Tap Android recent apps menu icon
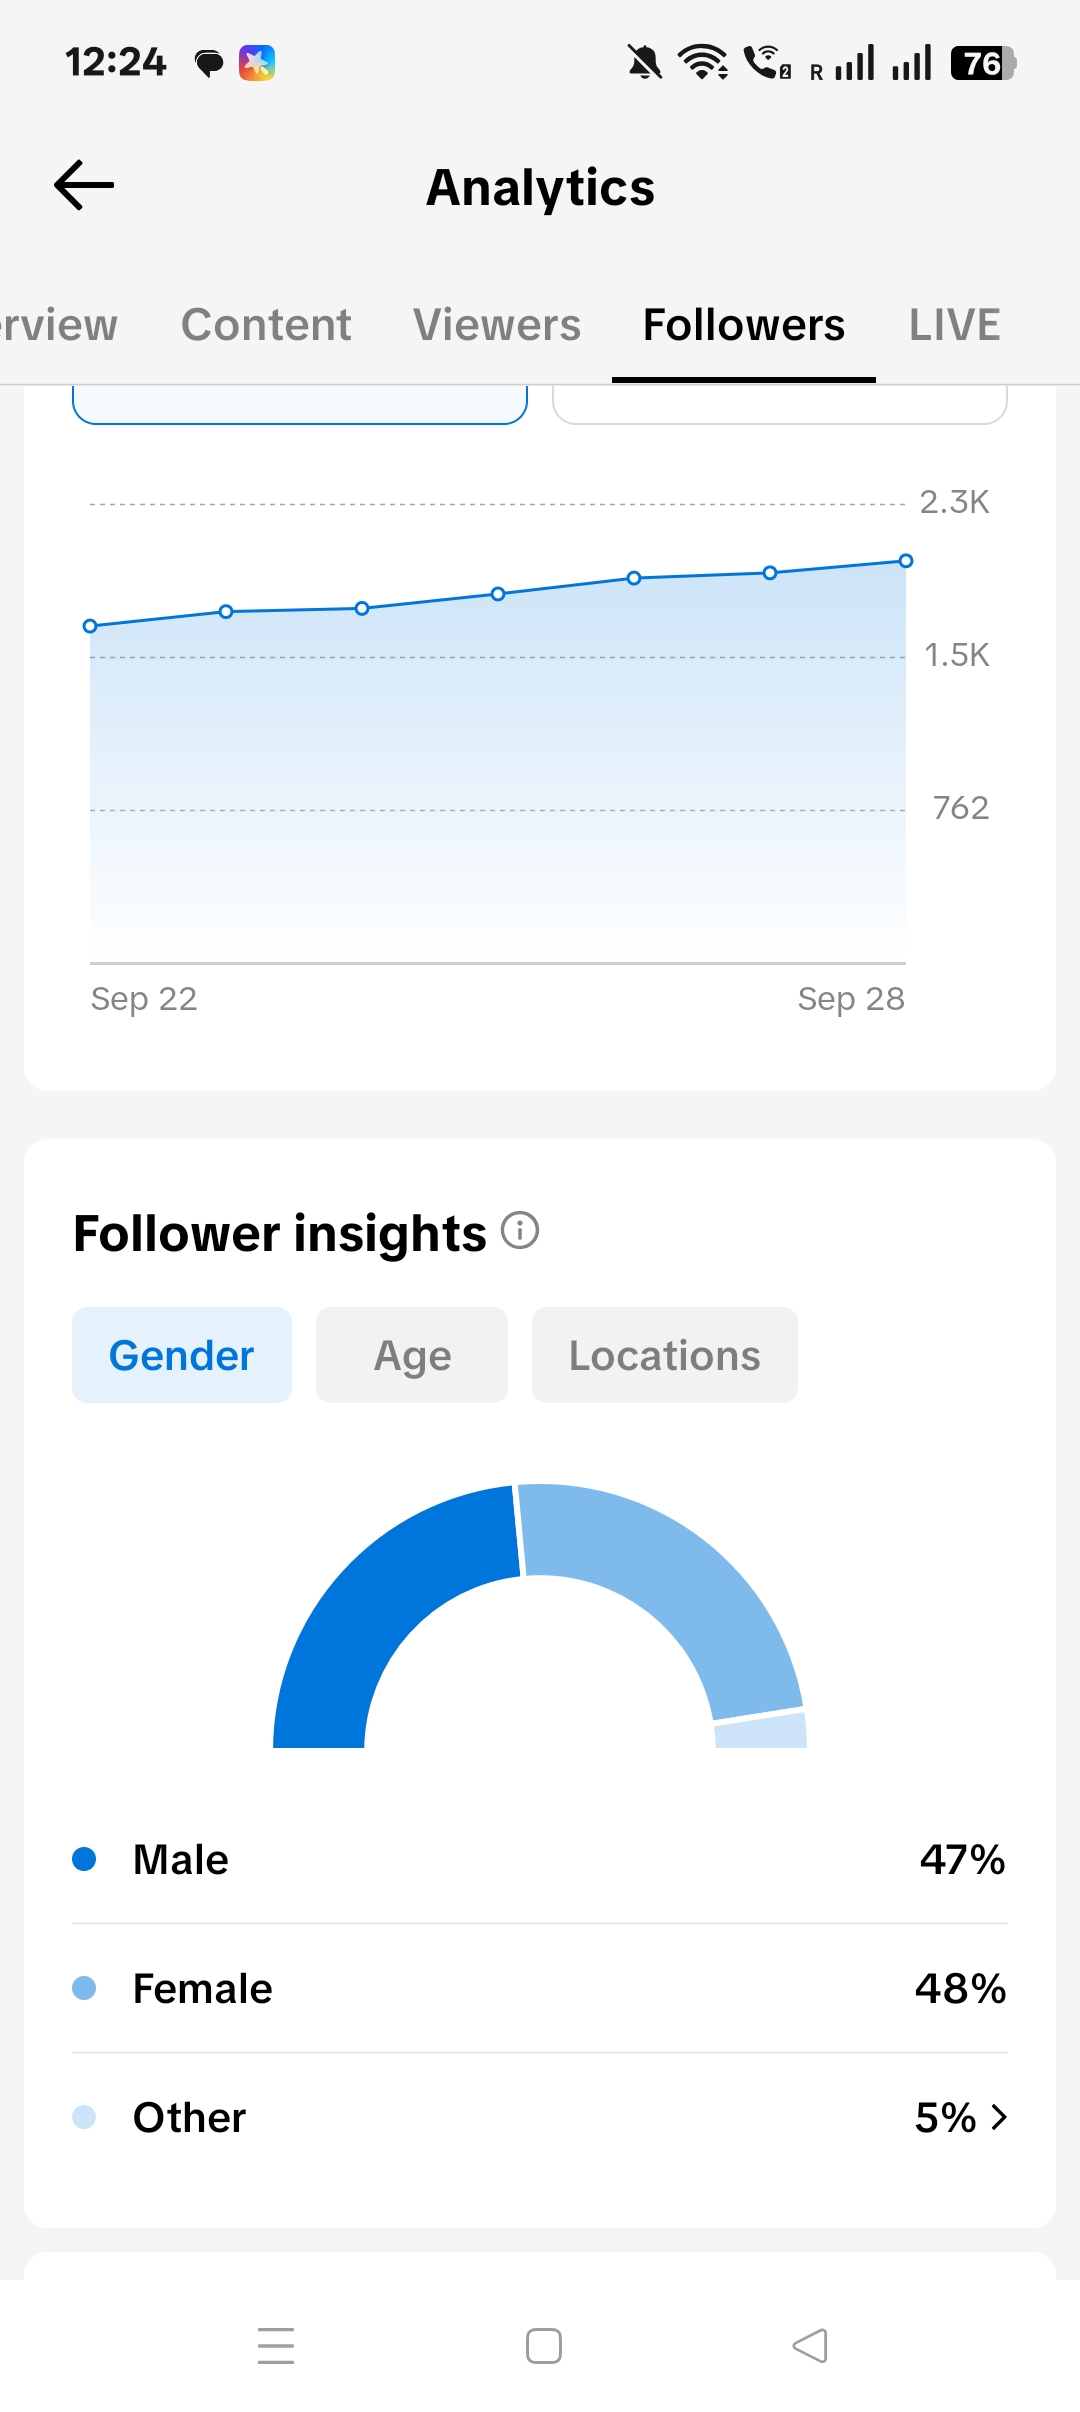Screen dimensions: 1080x2412 (x=276, y=2345)
